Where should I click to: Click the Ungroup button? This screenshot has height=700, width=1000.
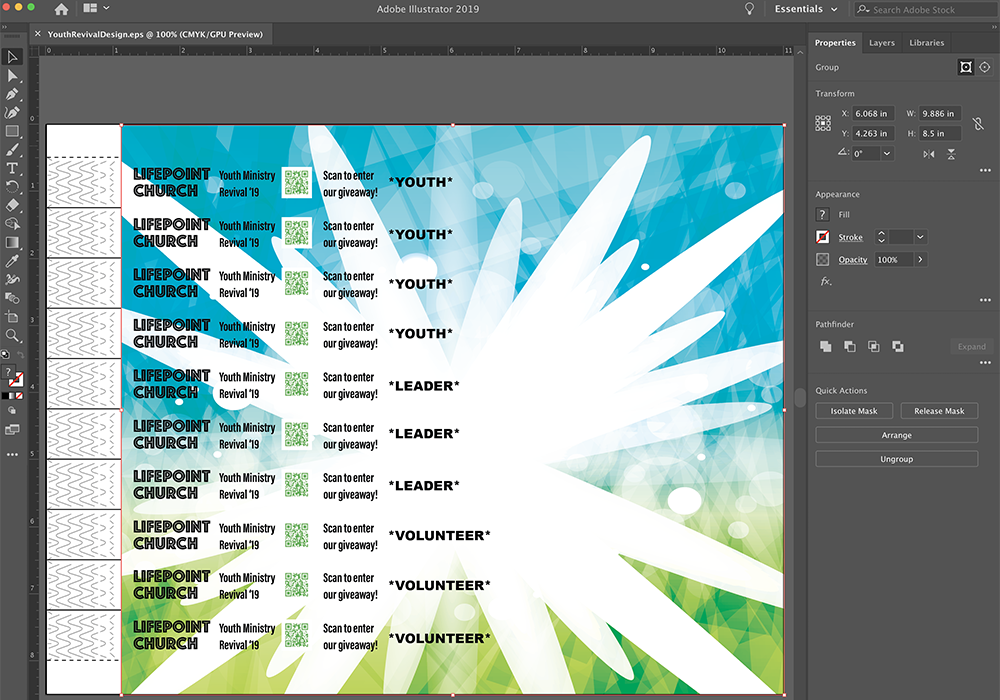click(897, 459)
